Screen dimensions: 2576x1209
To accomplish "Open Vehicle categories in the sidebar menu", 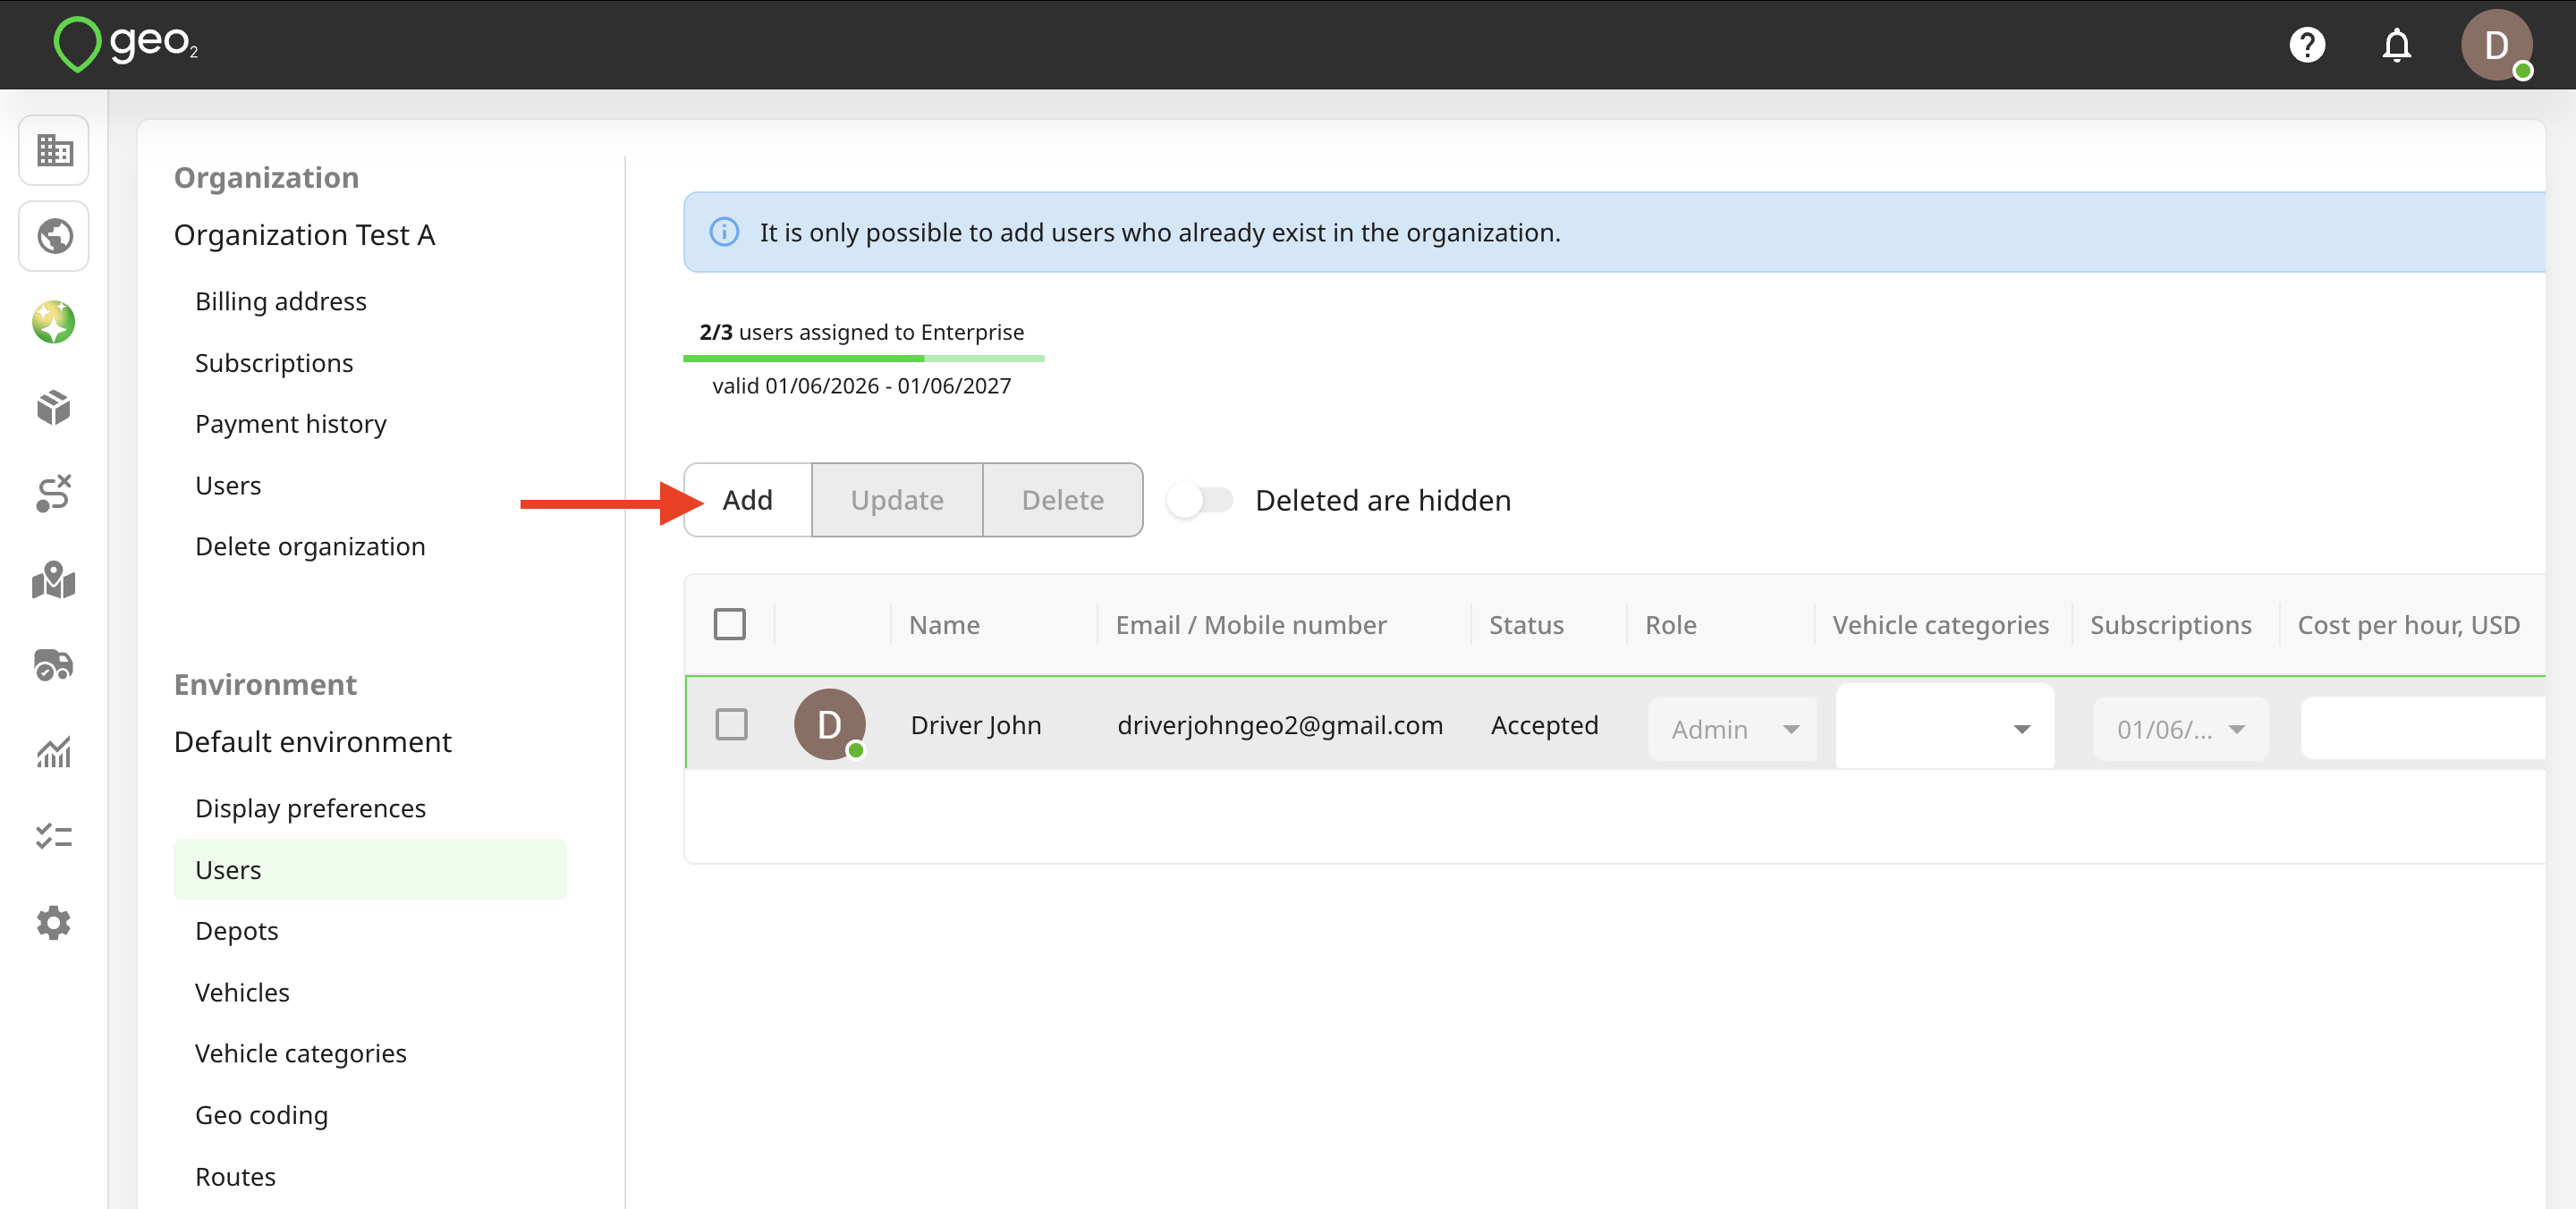I will pos(301,1053).
